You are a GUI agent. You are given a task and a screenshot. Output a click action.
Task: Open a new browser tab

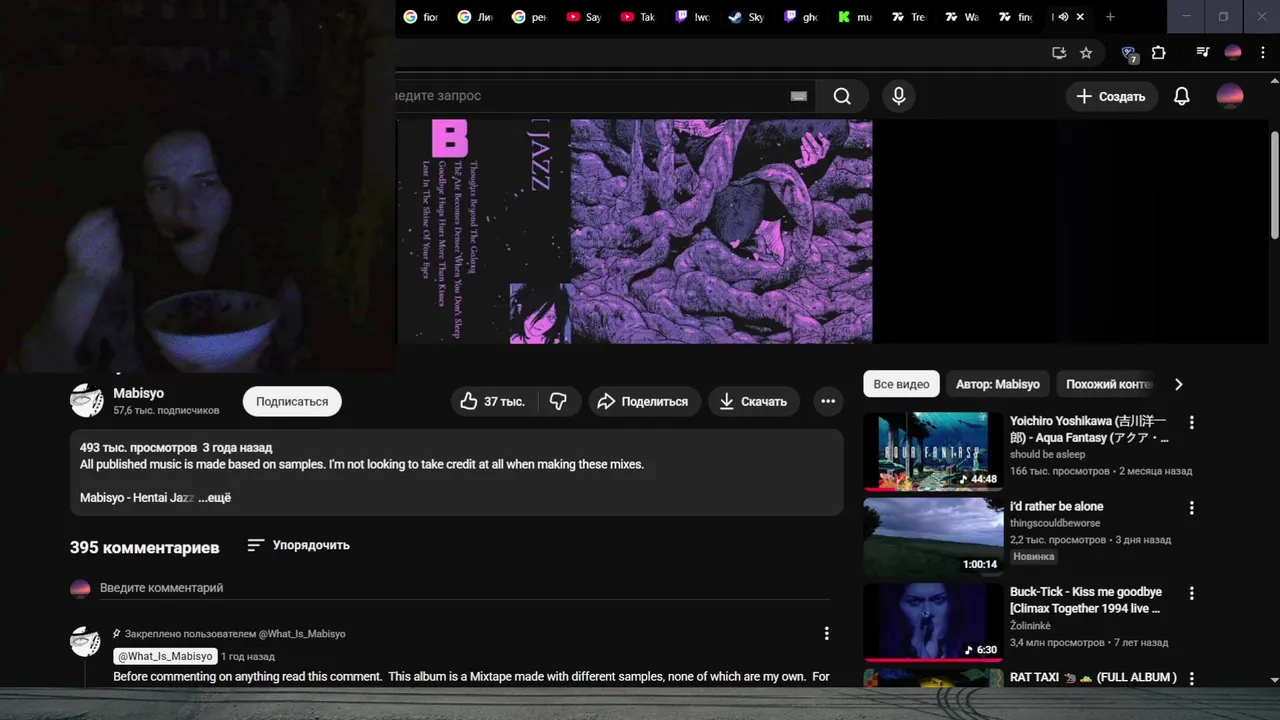point(1110,17)
